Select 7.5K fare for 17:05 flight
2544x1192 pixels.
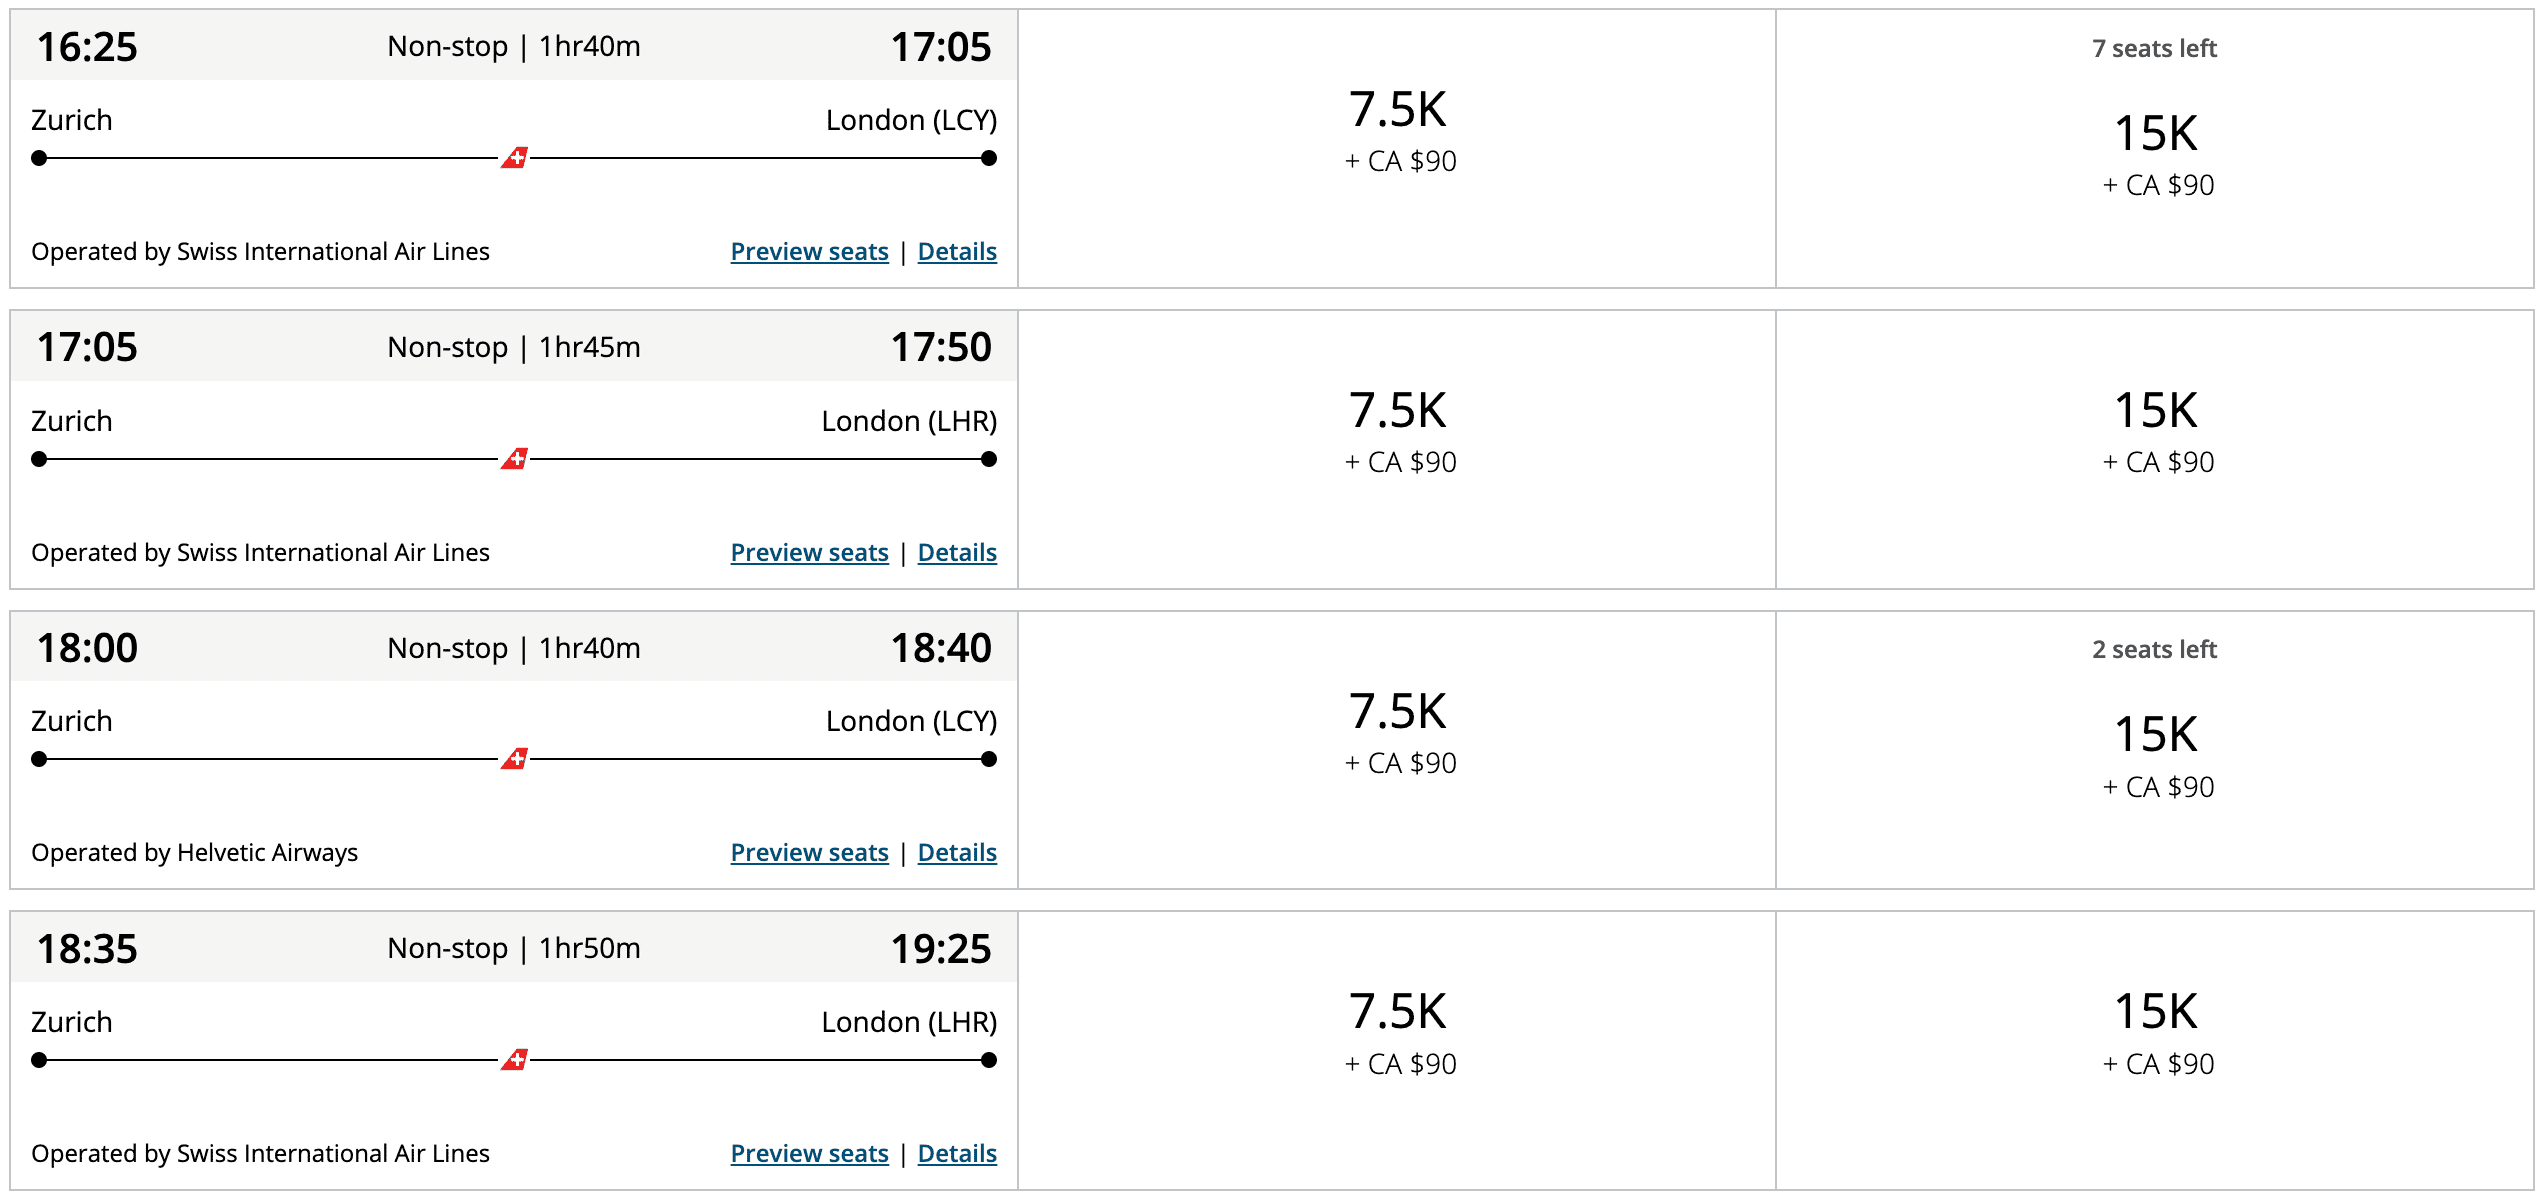[x=1397, y=431]
